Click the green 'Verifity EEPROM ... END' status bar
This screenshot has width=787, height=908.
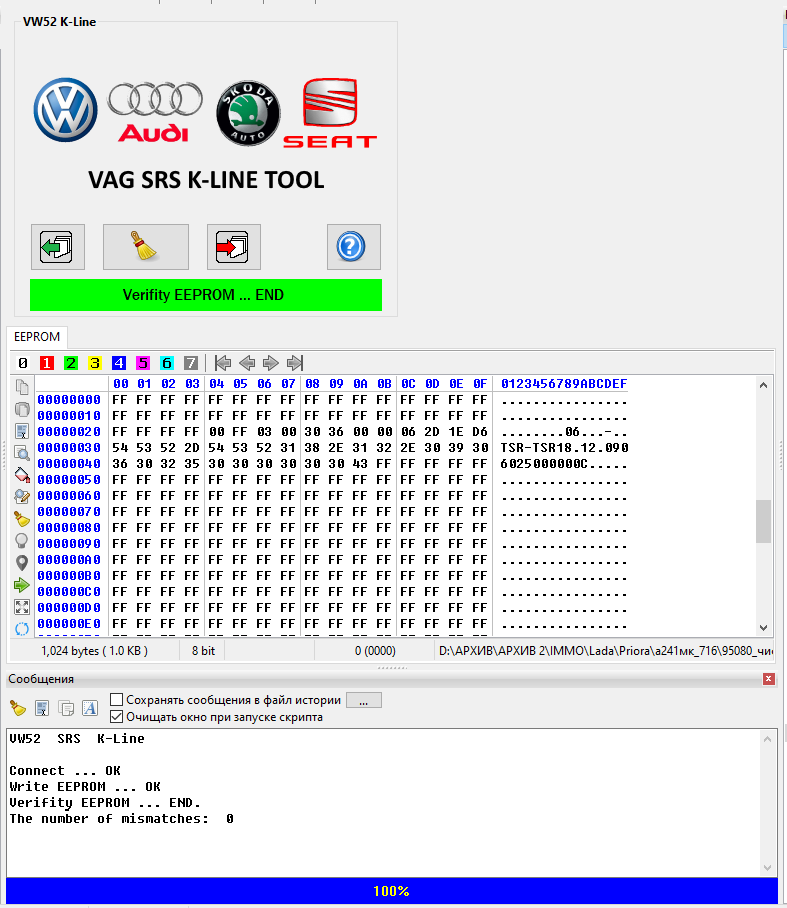click(206, 295)
